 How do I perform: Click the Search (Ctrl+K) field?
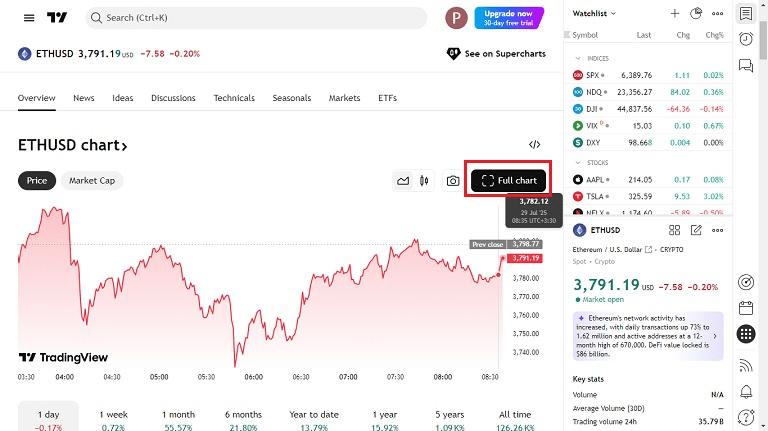[256, 18]
